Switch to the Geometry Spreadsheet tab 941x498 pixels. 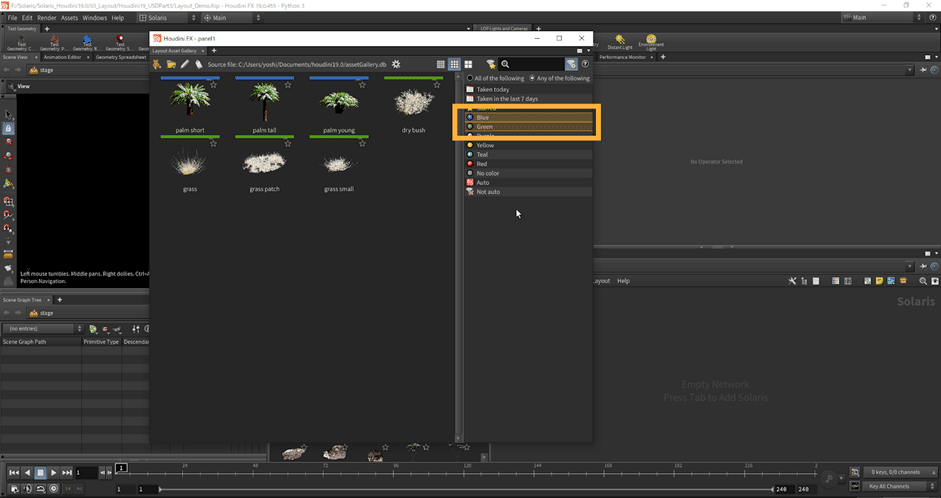pos(121,57)
